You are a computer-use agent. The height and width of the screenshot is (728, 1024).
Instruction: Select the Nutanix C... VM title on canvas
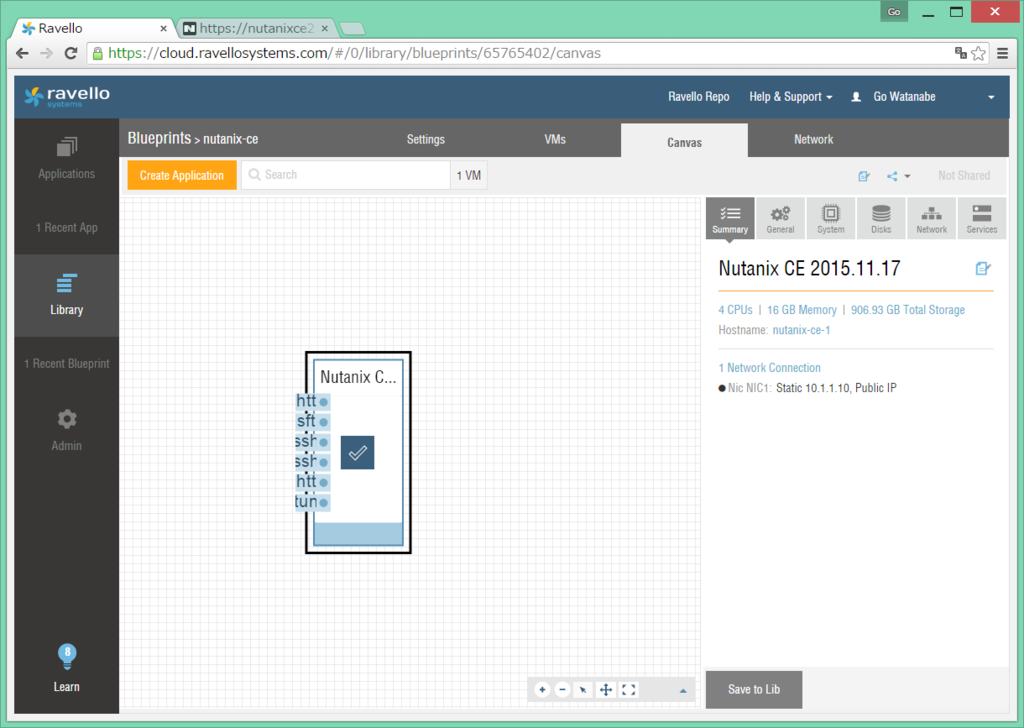pos(358,377)
